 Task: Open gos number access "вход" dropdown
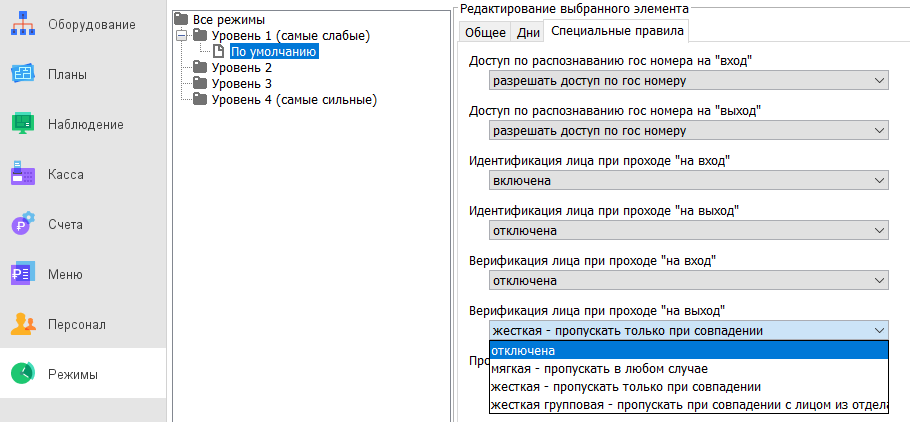[x=688, y=80]
